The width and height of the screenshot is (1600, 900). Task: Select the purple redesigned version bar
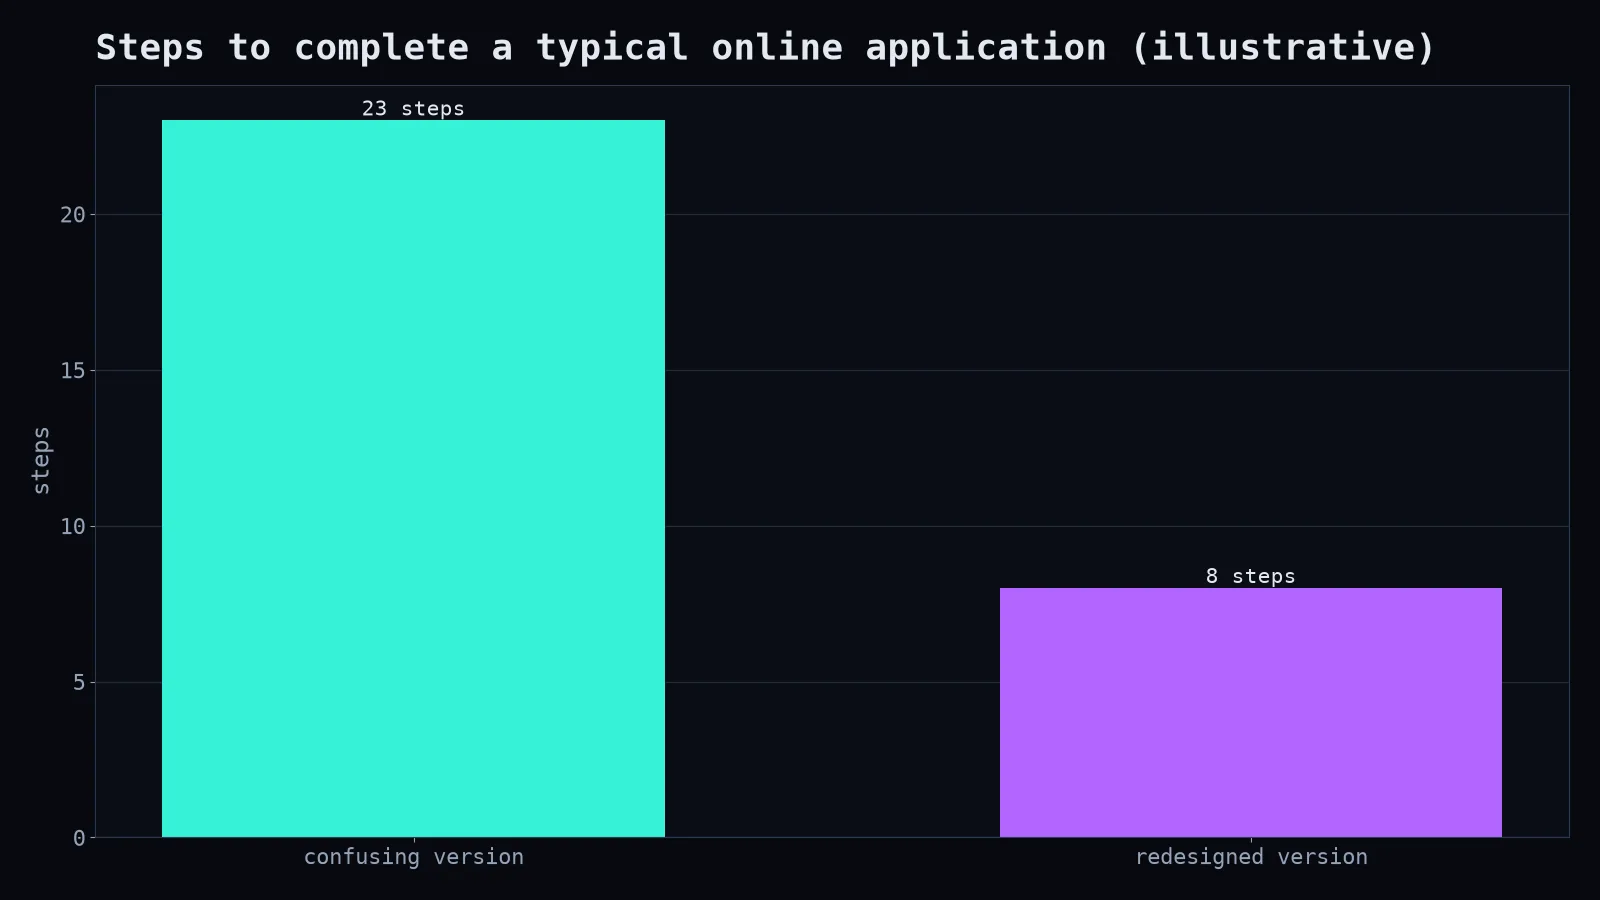1251,712
